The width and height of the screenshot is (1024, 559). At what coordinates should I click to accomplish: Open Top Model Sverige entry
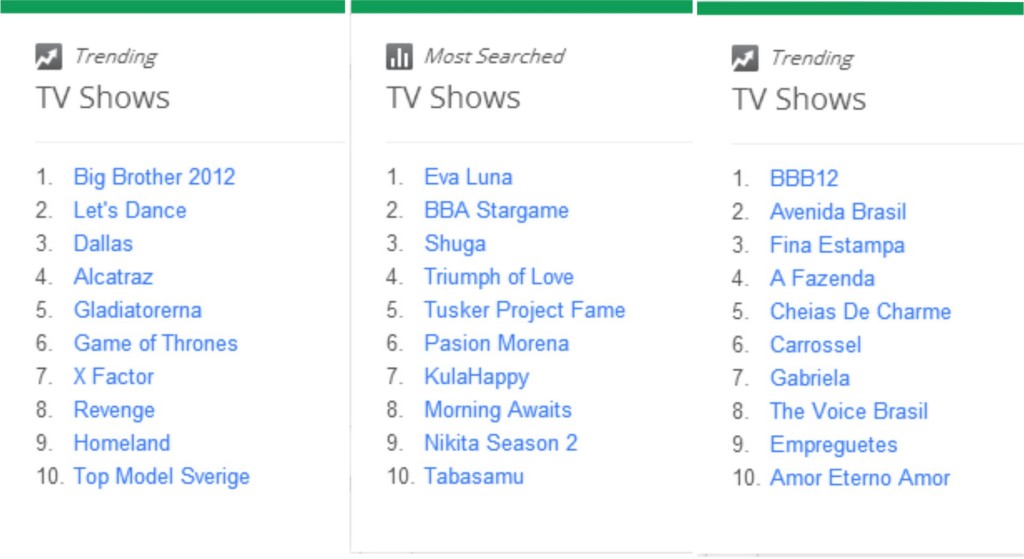point(161,476)
